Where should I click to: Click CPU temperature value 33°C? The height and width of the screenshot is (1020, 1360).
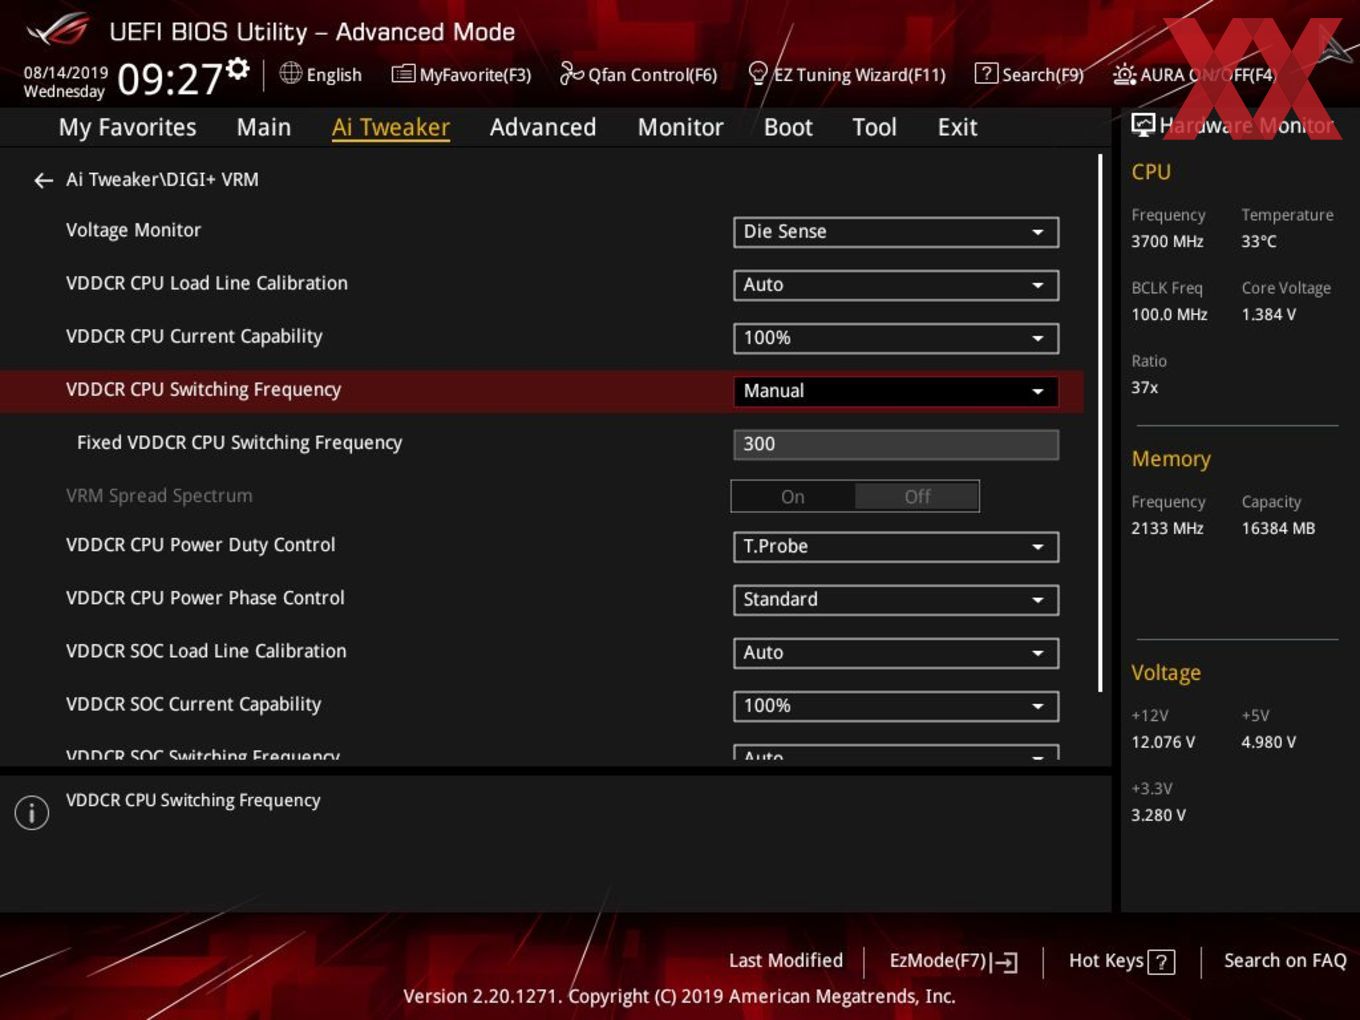(x=1258, y=241)
